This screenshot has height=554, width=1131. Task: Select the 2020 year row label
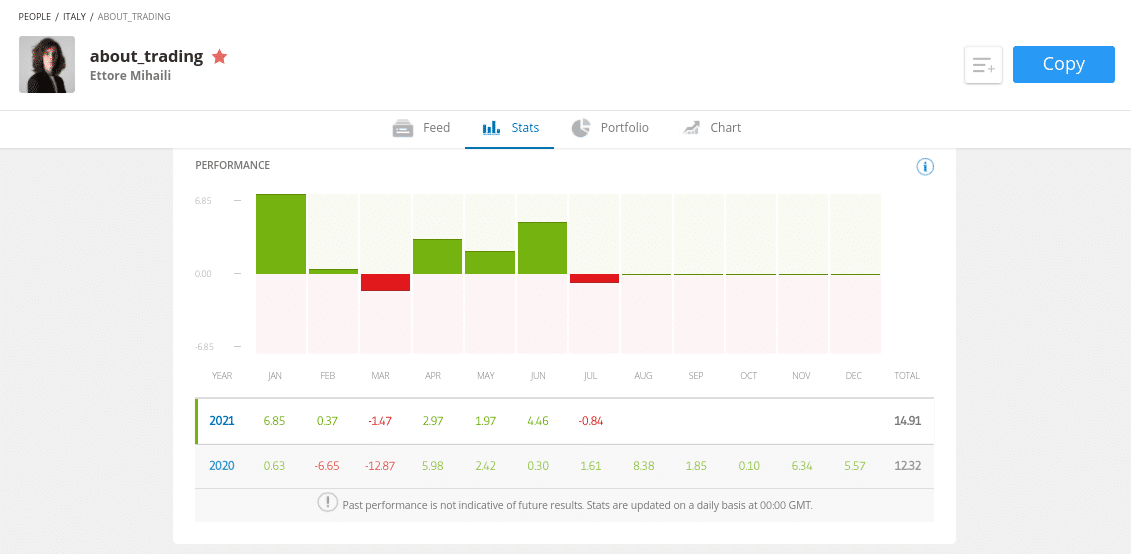[x=222, y=465]
